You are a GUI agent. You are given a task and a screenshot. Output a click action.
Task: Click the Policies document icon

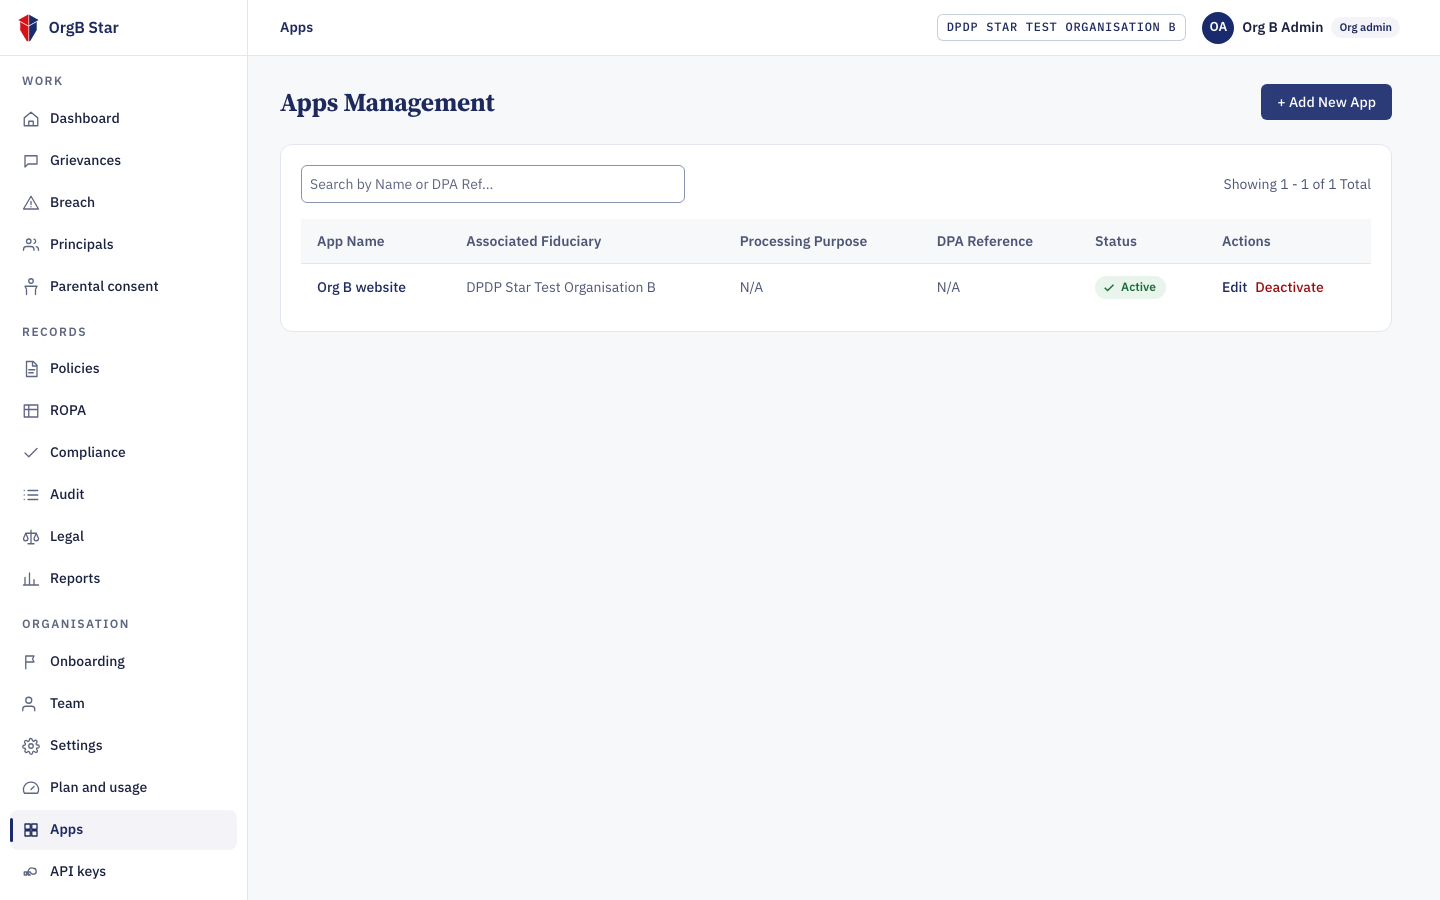pos(31,369)
